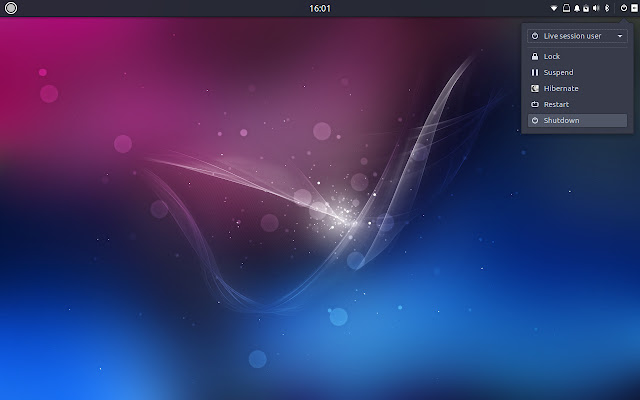The height and width of the screenshot is (400, 640).
Task: Select Hibernate from the power menu
Action: (577, 88)
